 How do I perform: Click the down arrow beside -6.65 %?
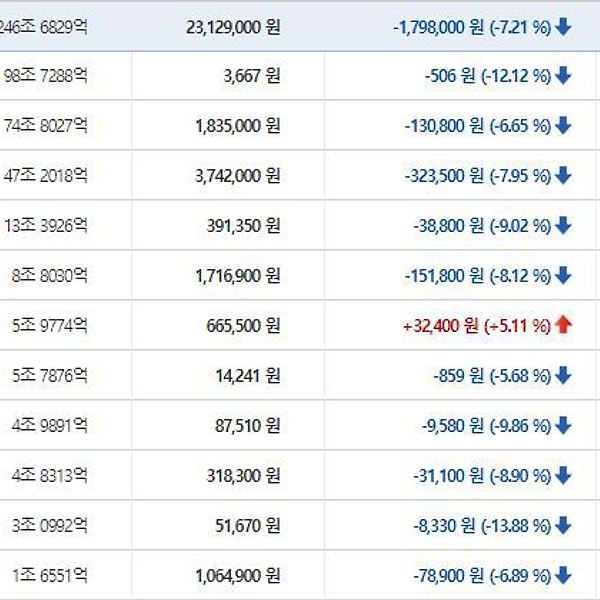click(x=563, y=126)
